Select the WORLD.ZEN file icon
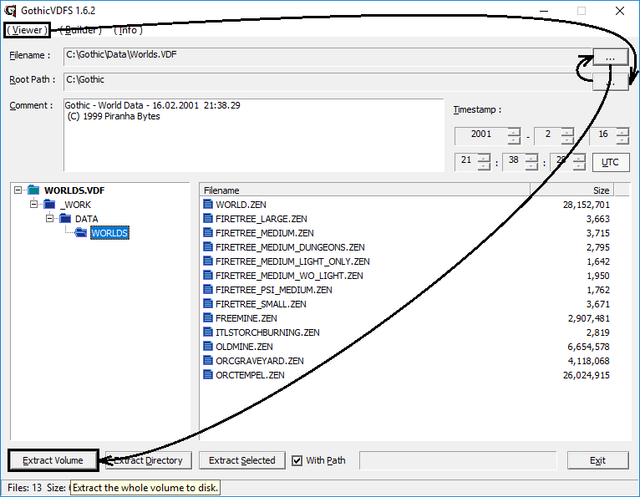Image resolution: width=640 pixels, height=497 pixels. (x=208, y=204)
